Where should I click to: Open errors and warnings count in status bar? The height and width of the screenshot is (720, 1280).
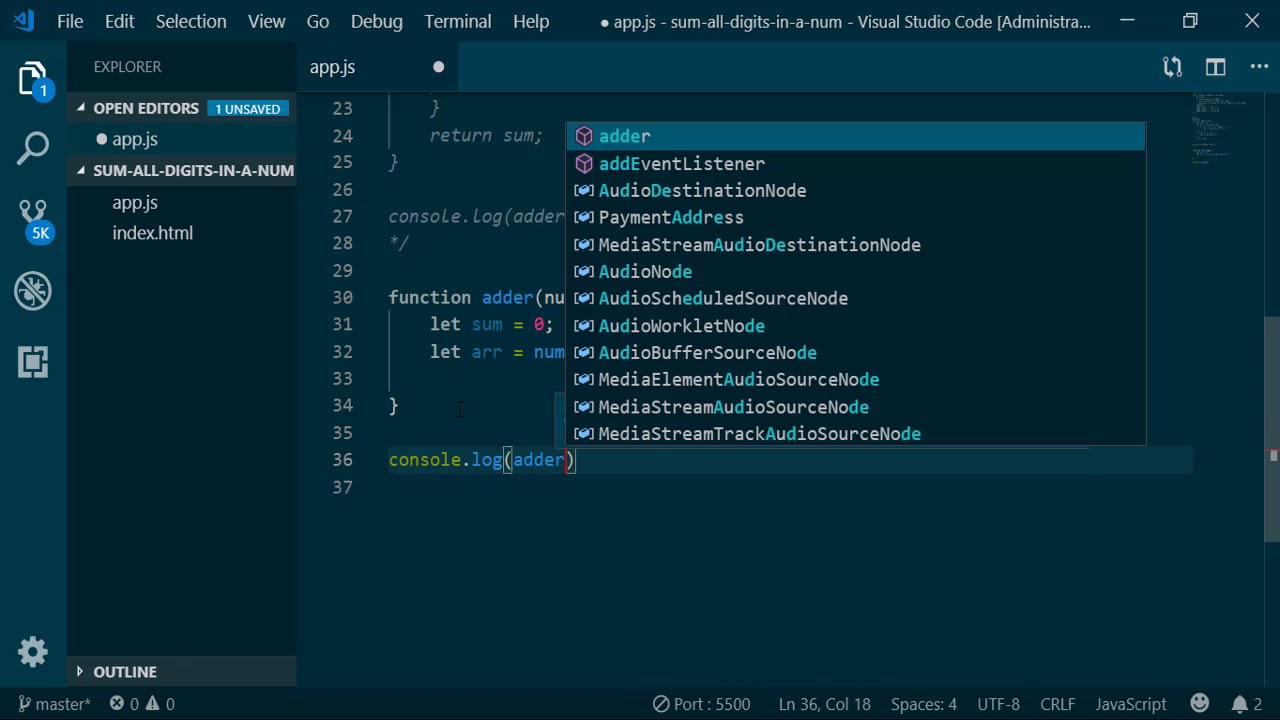click(142, 704)
